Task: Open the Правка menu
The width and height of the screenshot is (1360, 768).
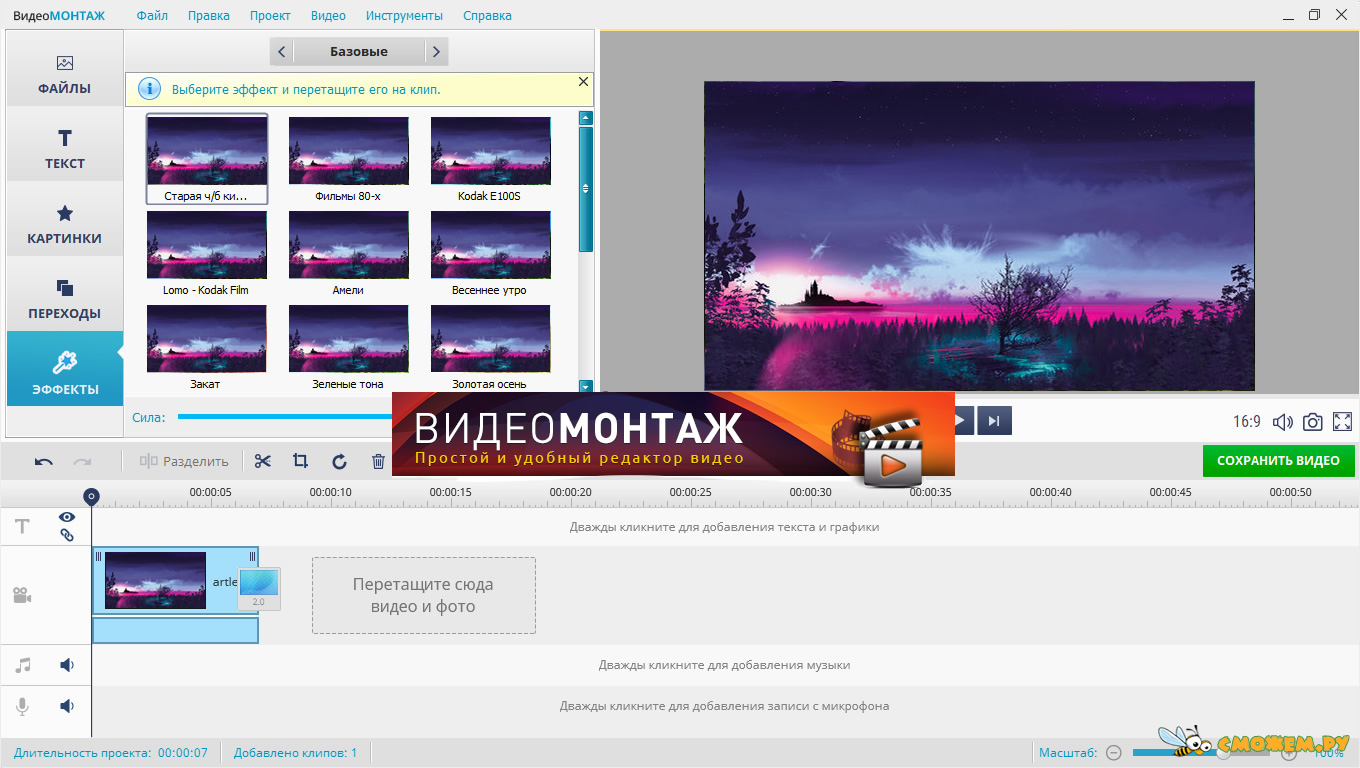Action: [x=208, y=16]
